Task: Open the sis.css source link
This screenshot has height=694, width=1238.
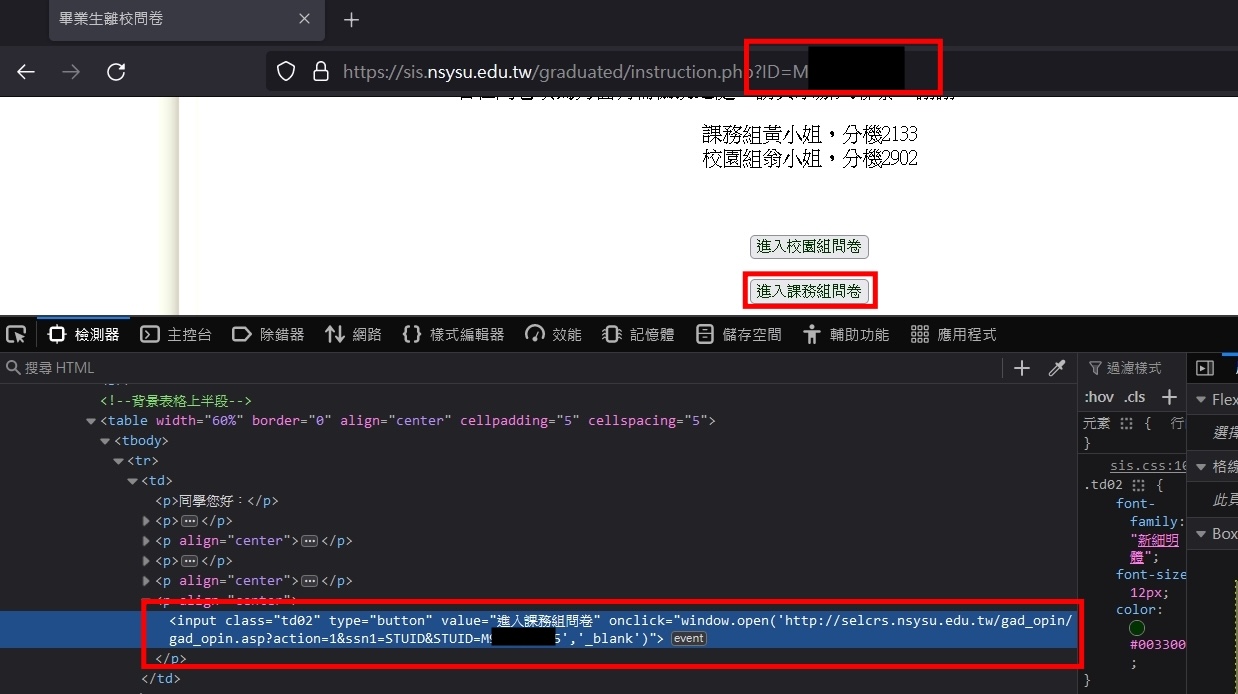Action: tap(1148, 466)
